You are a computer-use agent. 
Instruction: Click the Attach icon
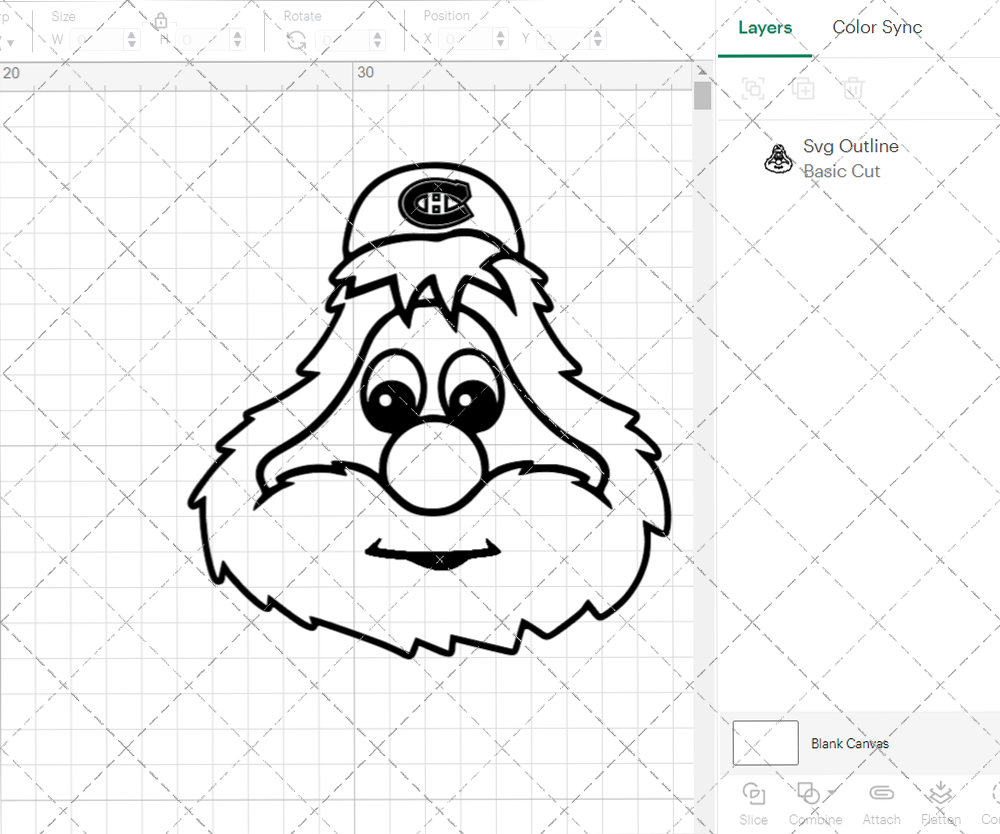(881, 793)
